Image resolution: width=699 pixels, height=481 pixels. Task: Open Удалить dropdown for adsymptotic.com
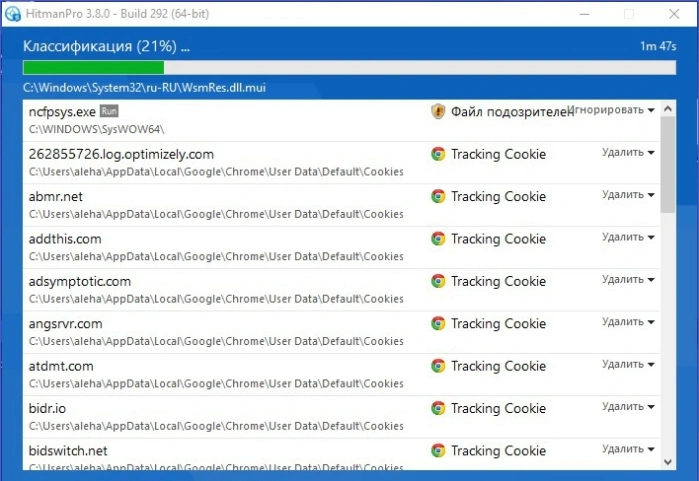tap(628, 280)
